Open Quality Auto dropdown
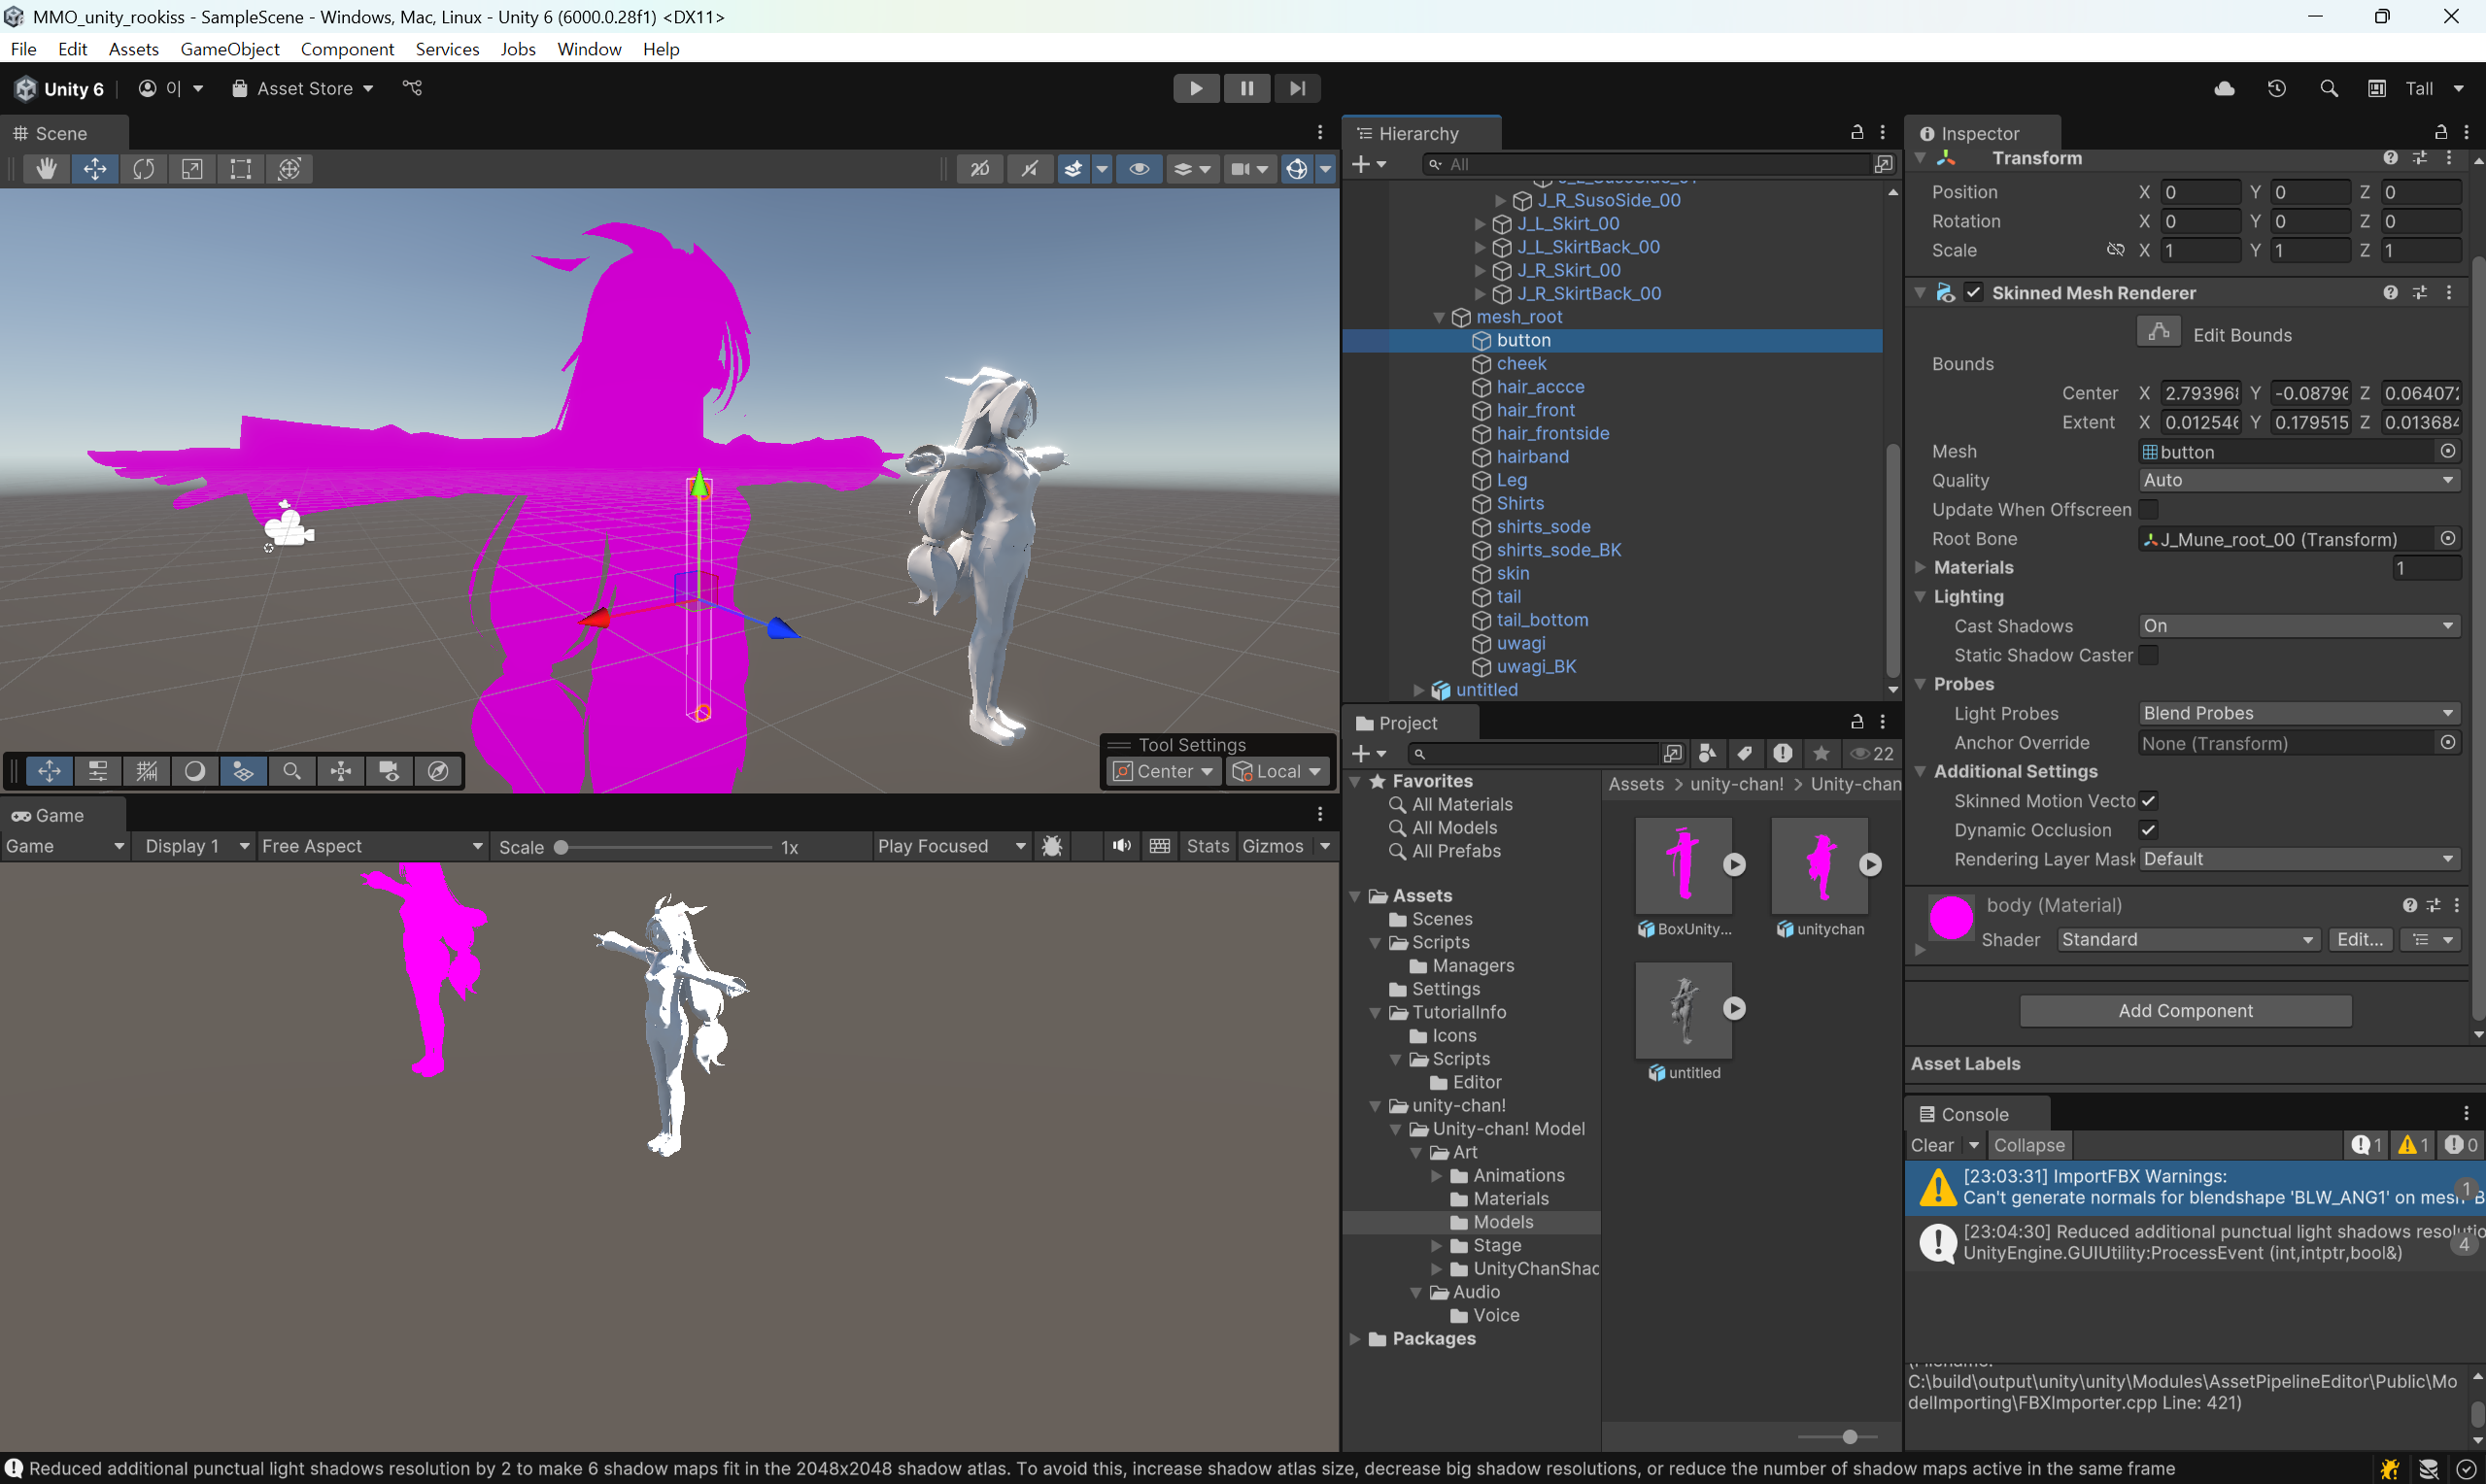This screenshot has height=1484, width=2486. click(x=2299, y=480)
